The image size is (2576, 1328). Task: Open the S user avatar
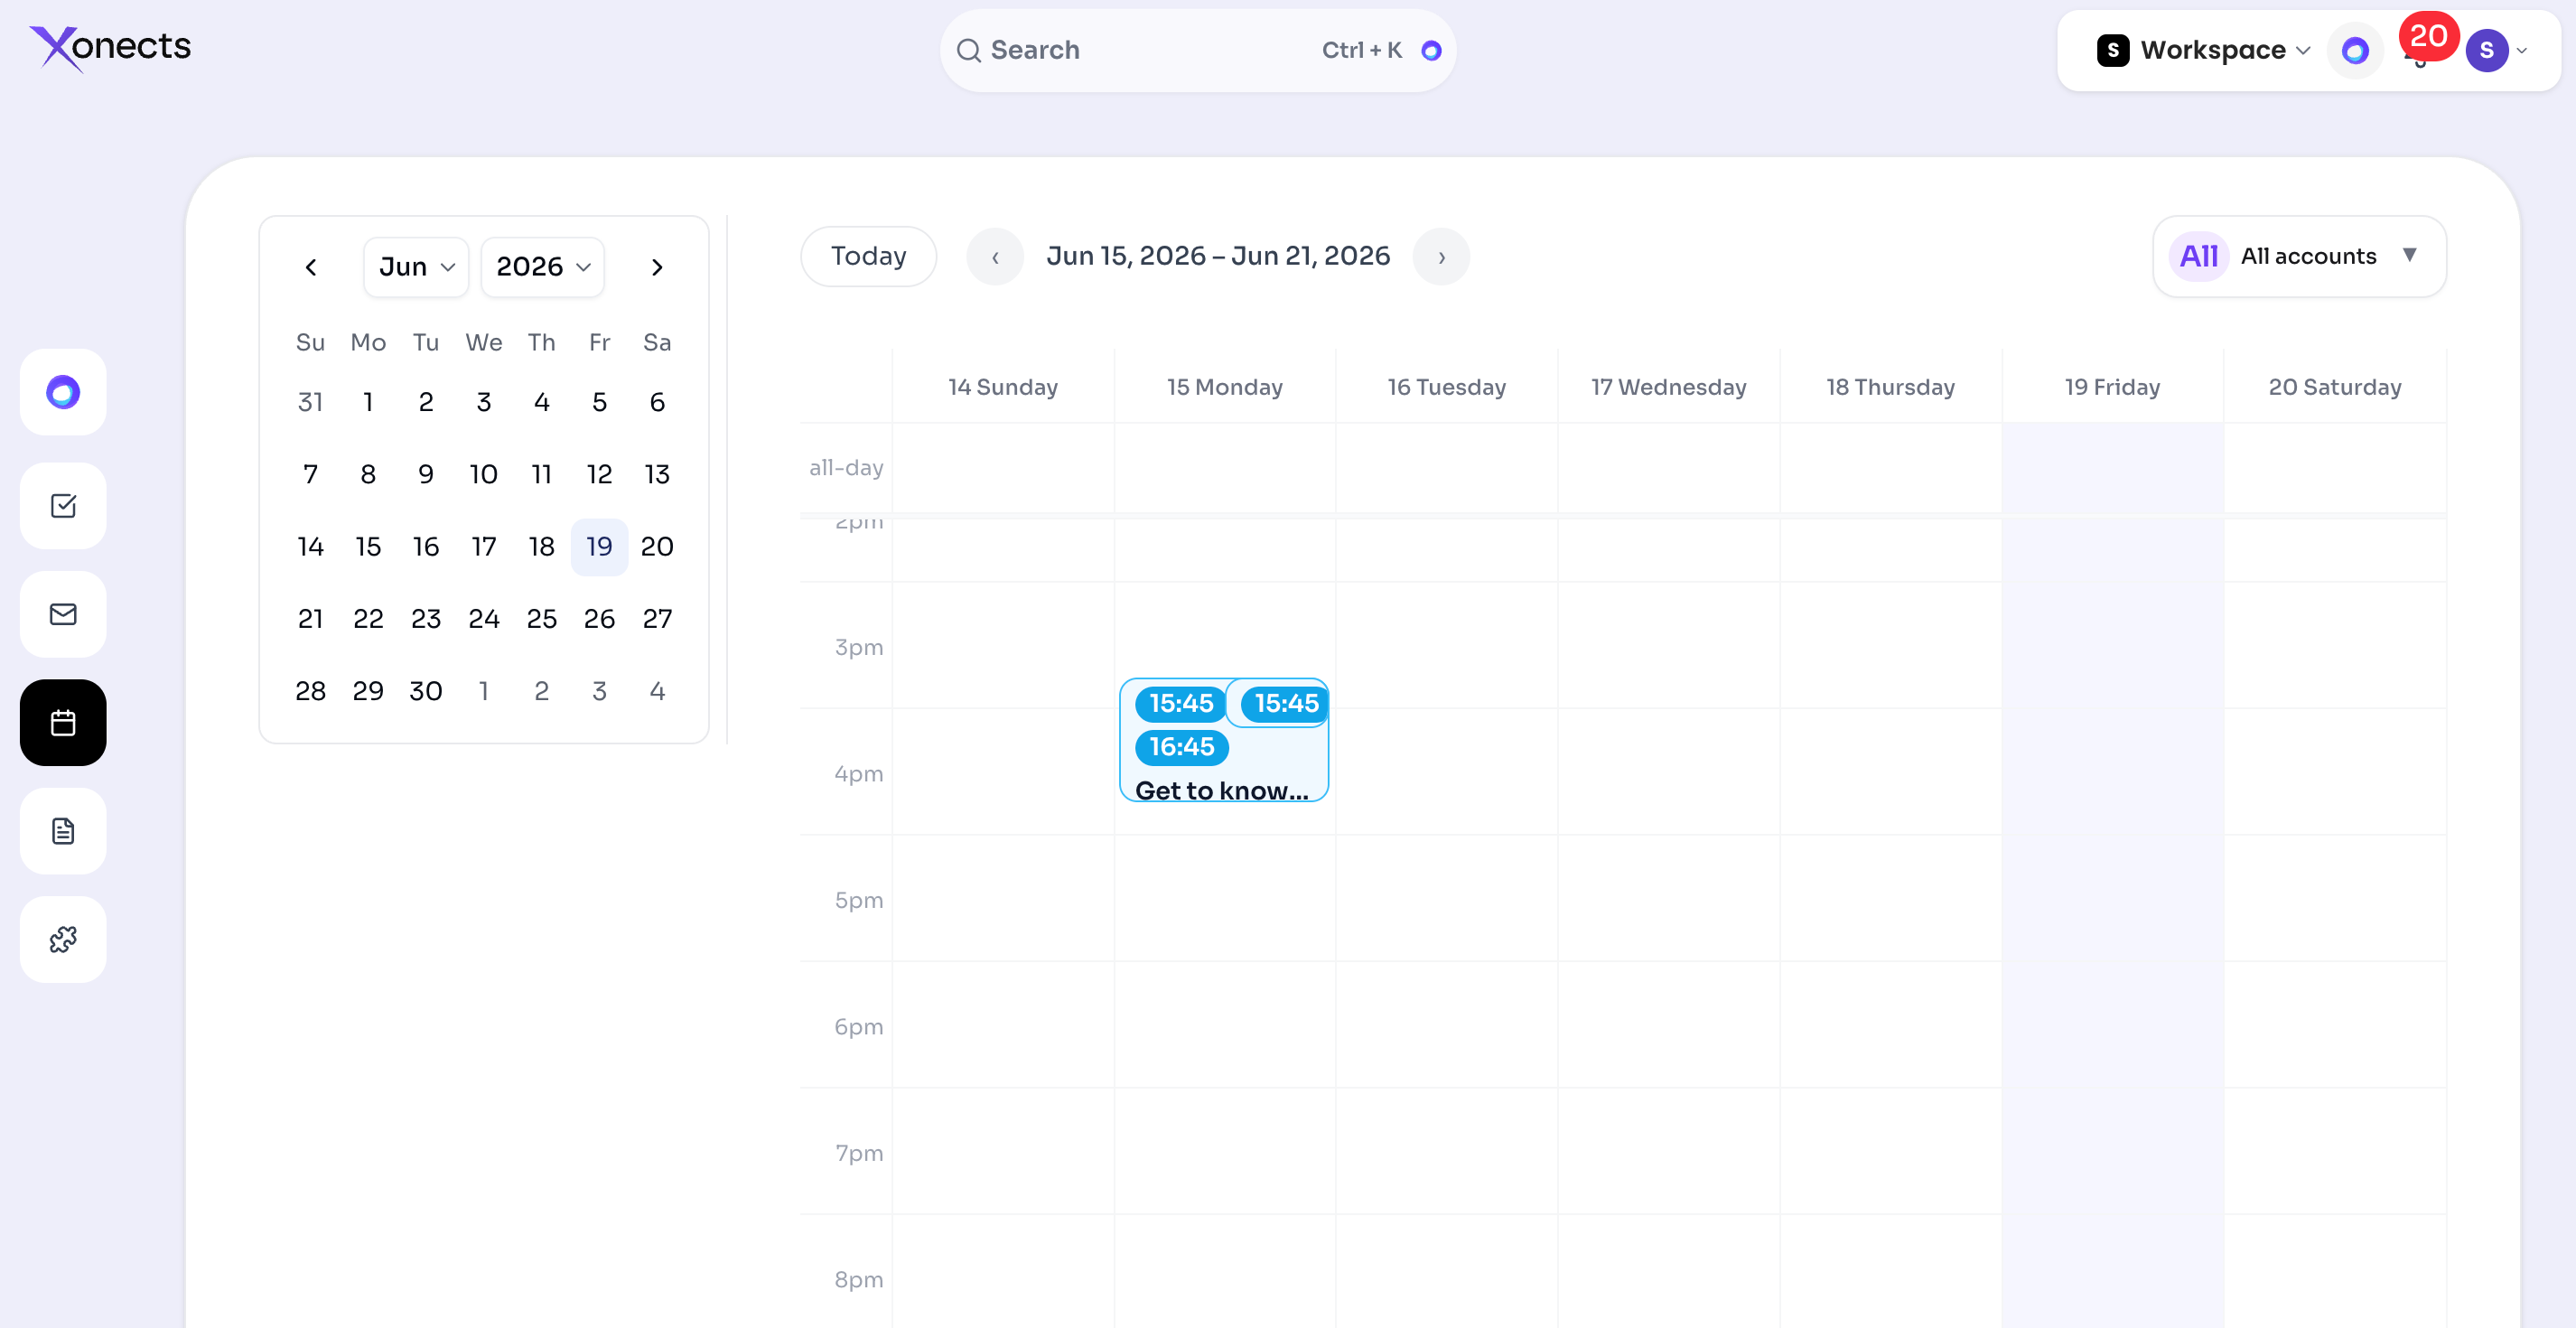[x=2486, y=50]
